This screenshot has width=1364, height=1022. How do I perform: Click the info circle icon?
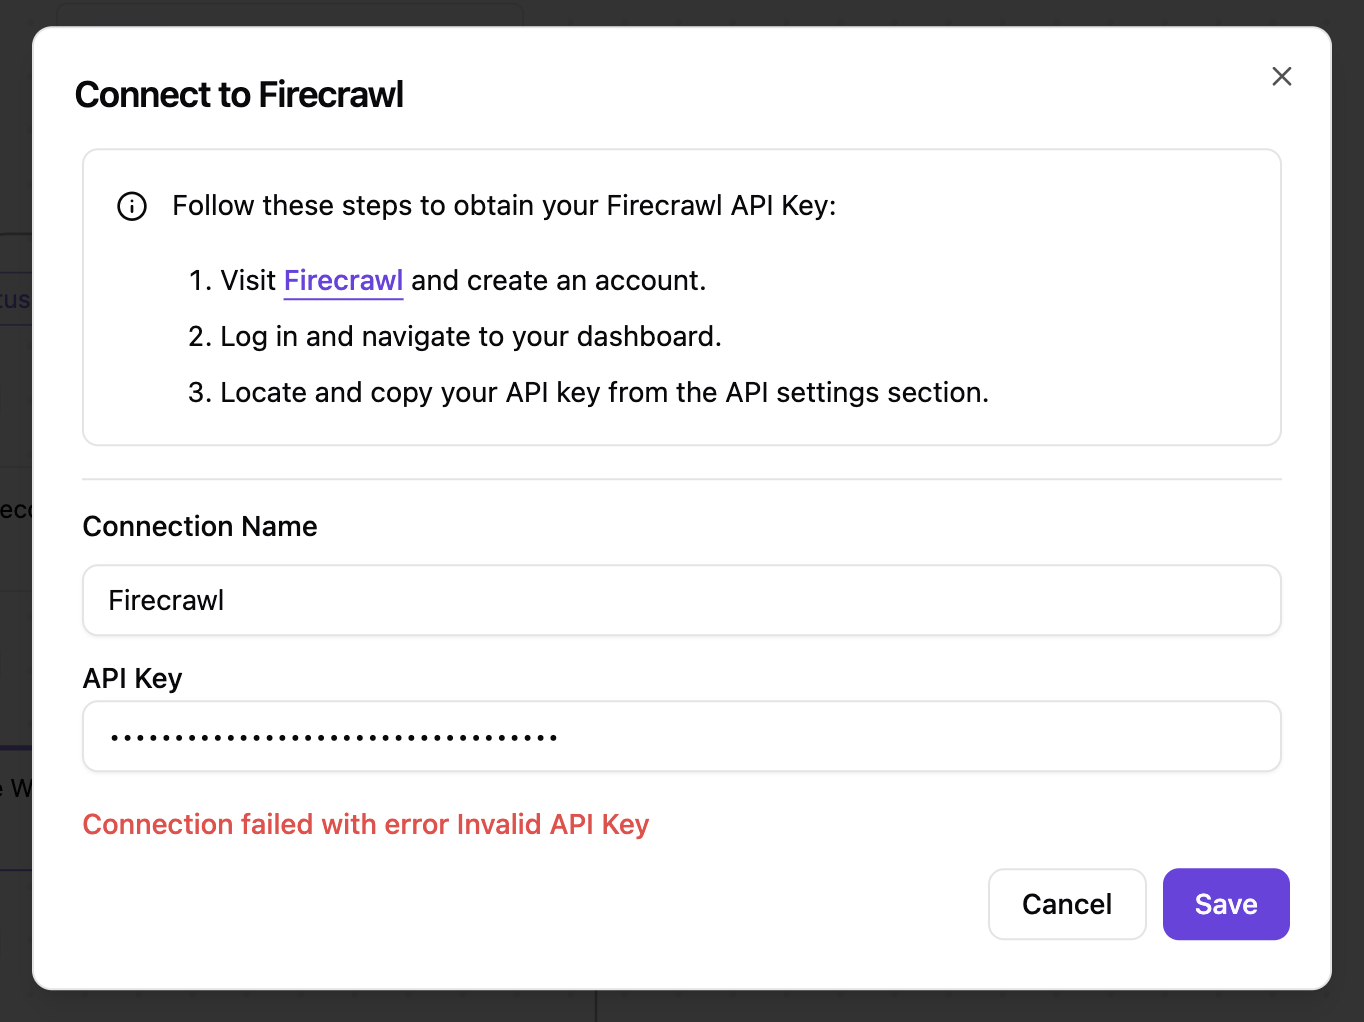[132, 206]
